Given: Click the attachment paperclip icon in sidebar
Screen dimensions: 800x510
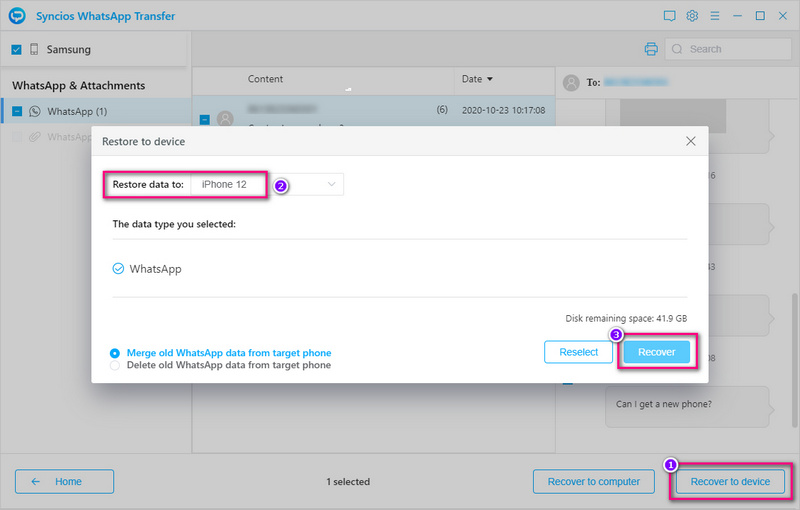Looking at the screenshot, I should (35, 137).
